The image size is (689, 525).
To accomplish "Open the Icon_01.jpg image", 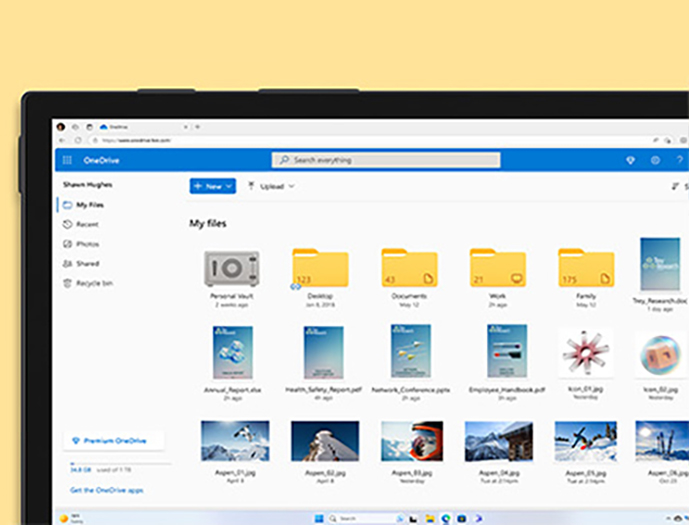I will pyautogui.click(x=585, y=353).
